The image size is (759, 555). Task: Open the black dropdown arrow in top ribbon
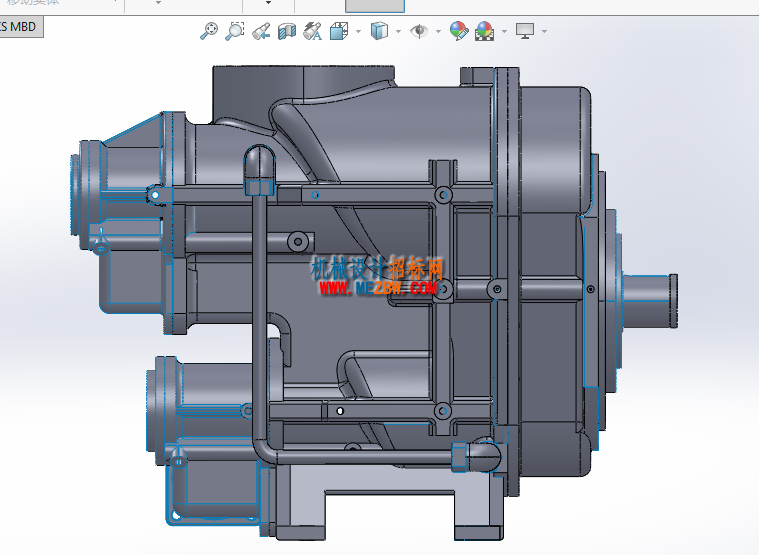(x=269, y=3)
